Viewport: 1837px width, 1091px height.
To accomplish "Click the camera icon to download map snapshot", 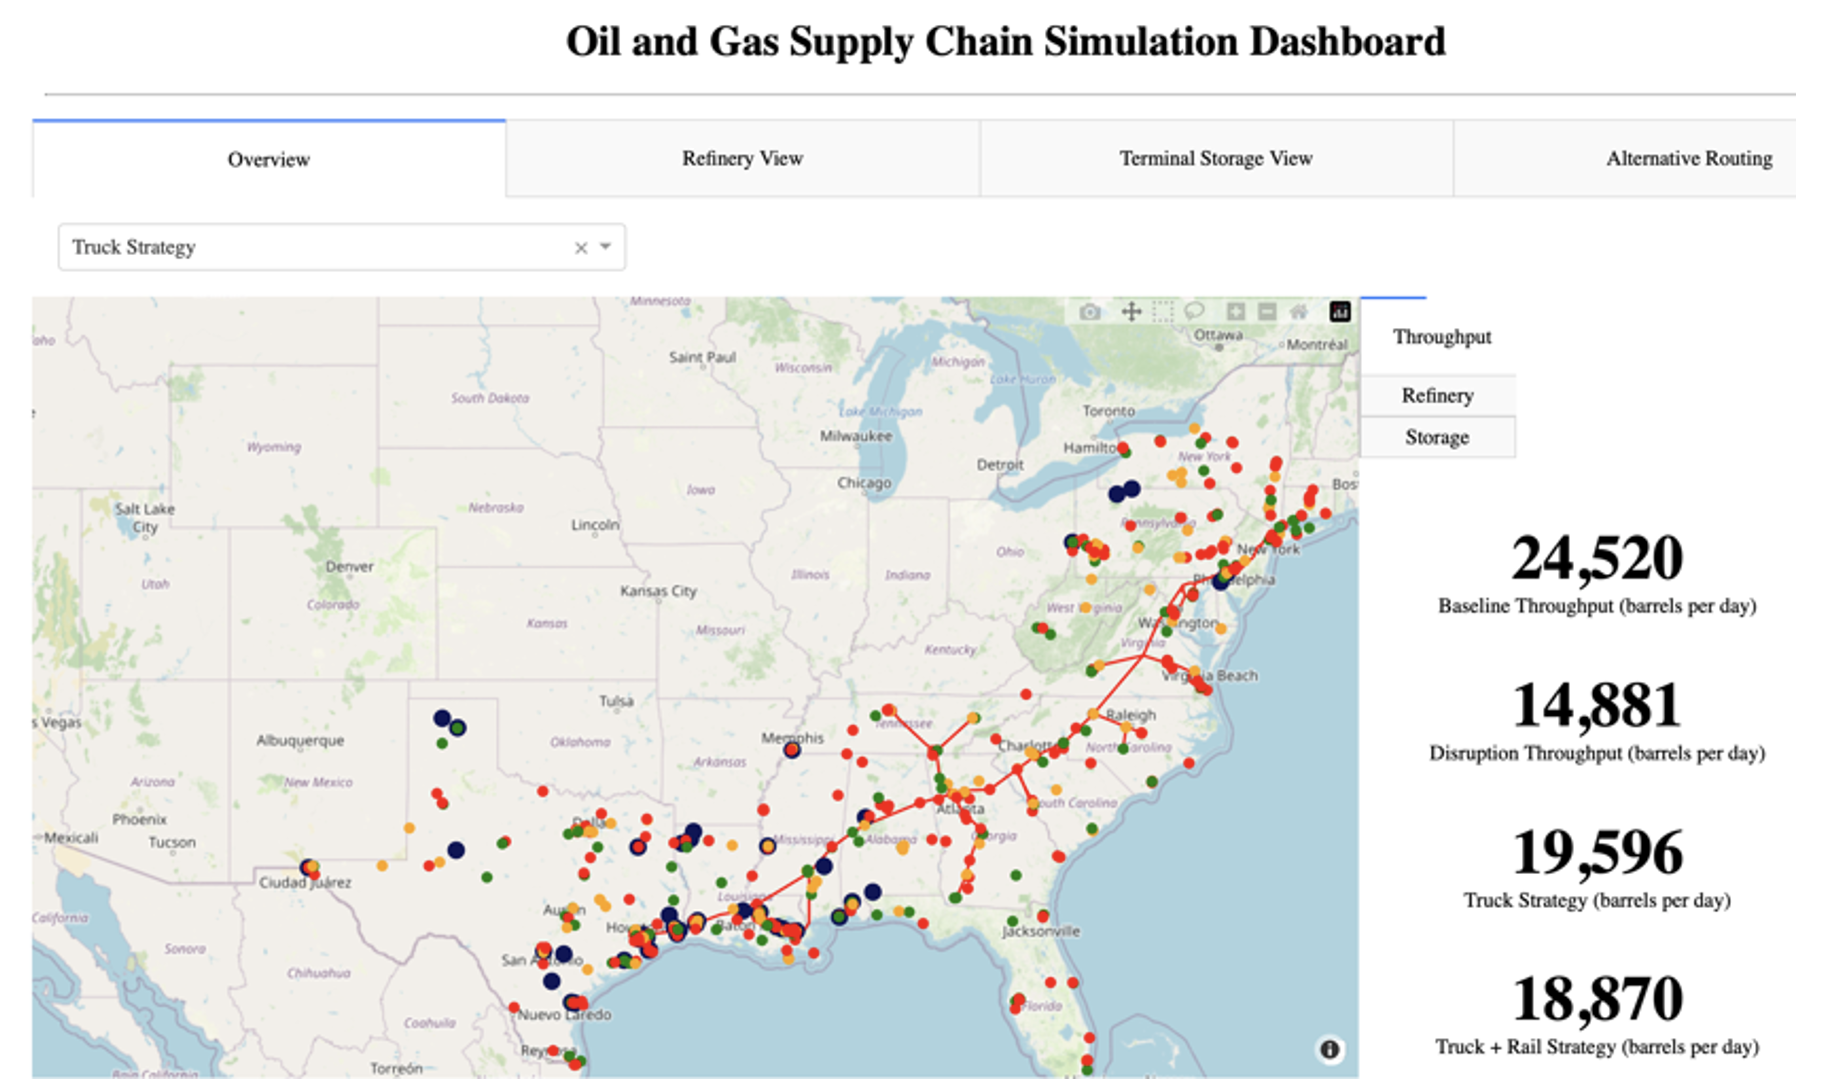I will [x=1090, y=311].
